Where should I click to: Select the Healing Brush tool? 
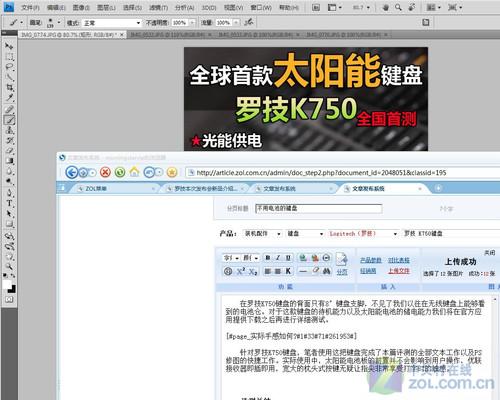[x=9, y=109]
